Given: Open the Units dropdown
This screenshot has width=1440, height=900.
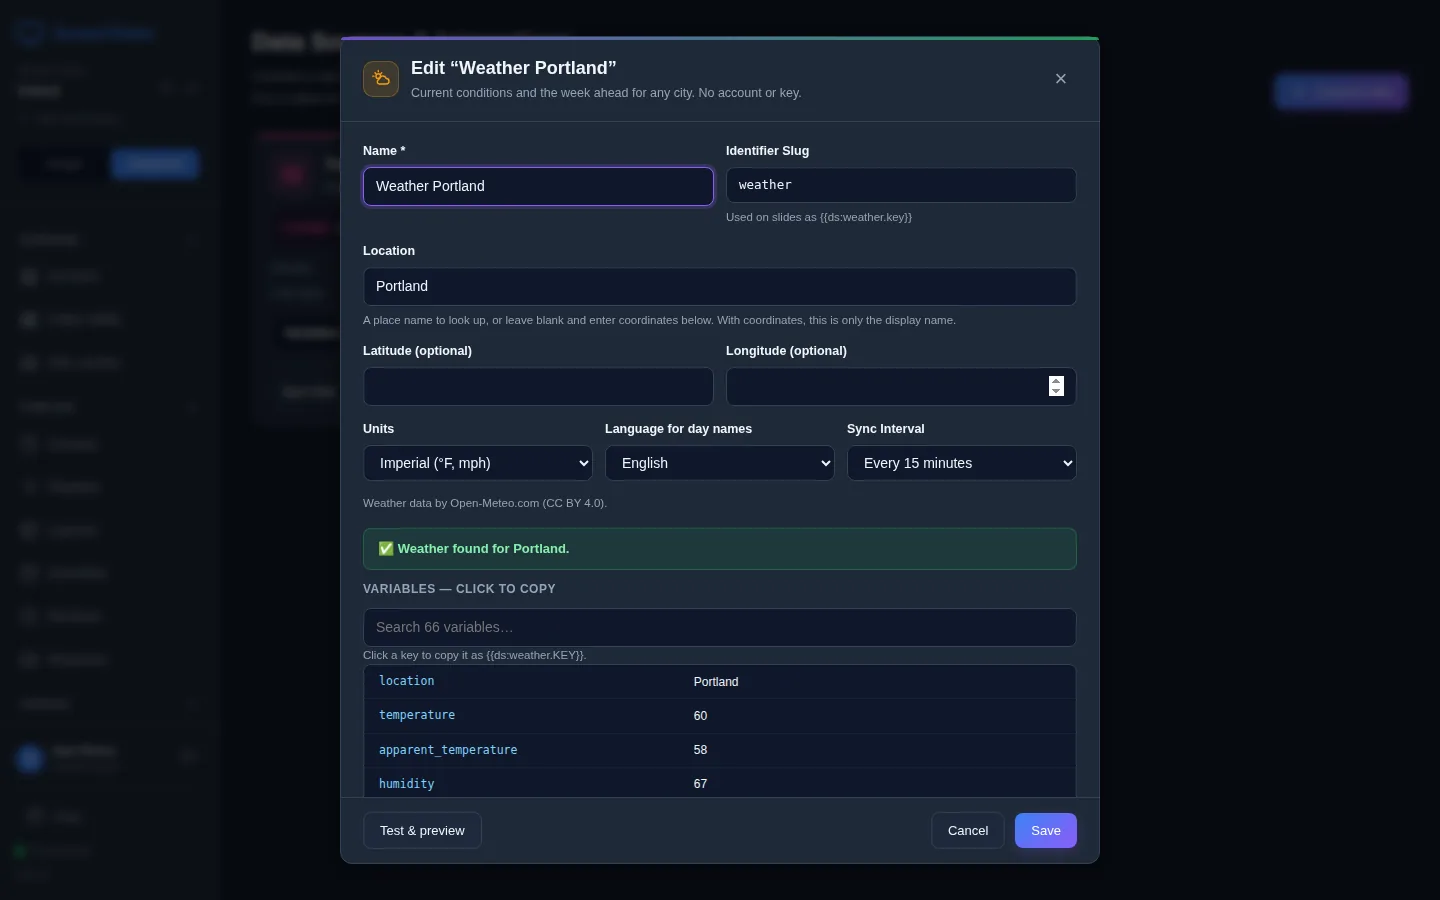Looking at the screenshot, I should coord(478,463).
